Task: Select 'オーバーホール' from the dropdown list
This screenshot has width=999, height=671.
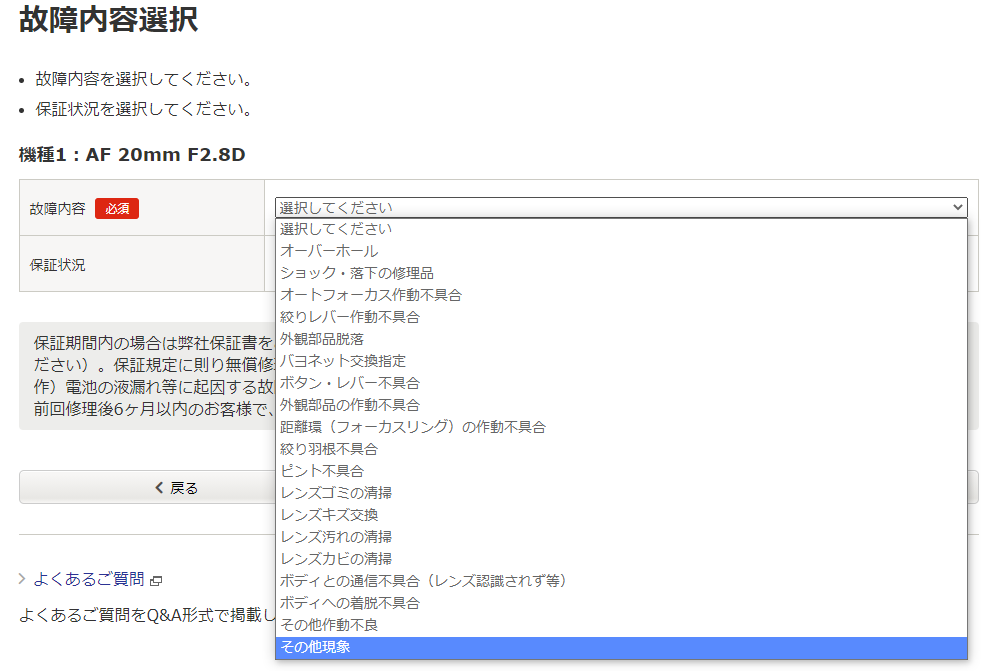Action: pos(329,251)
